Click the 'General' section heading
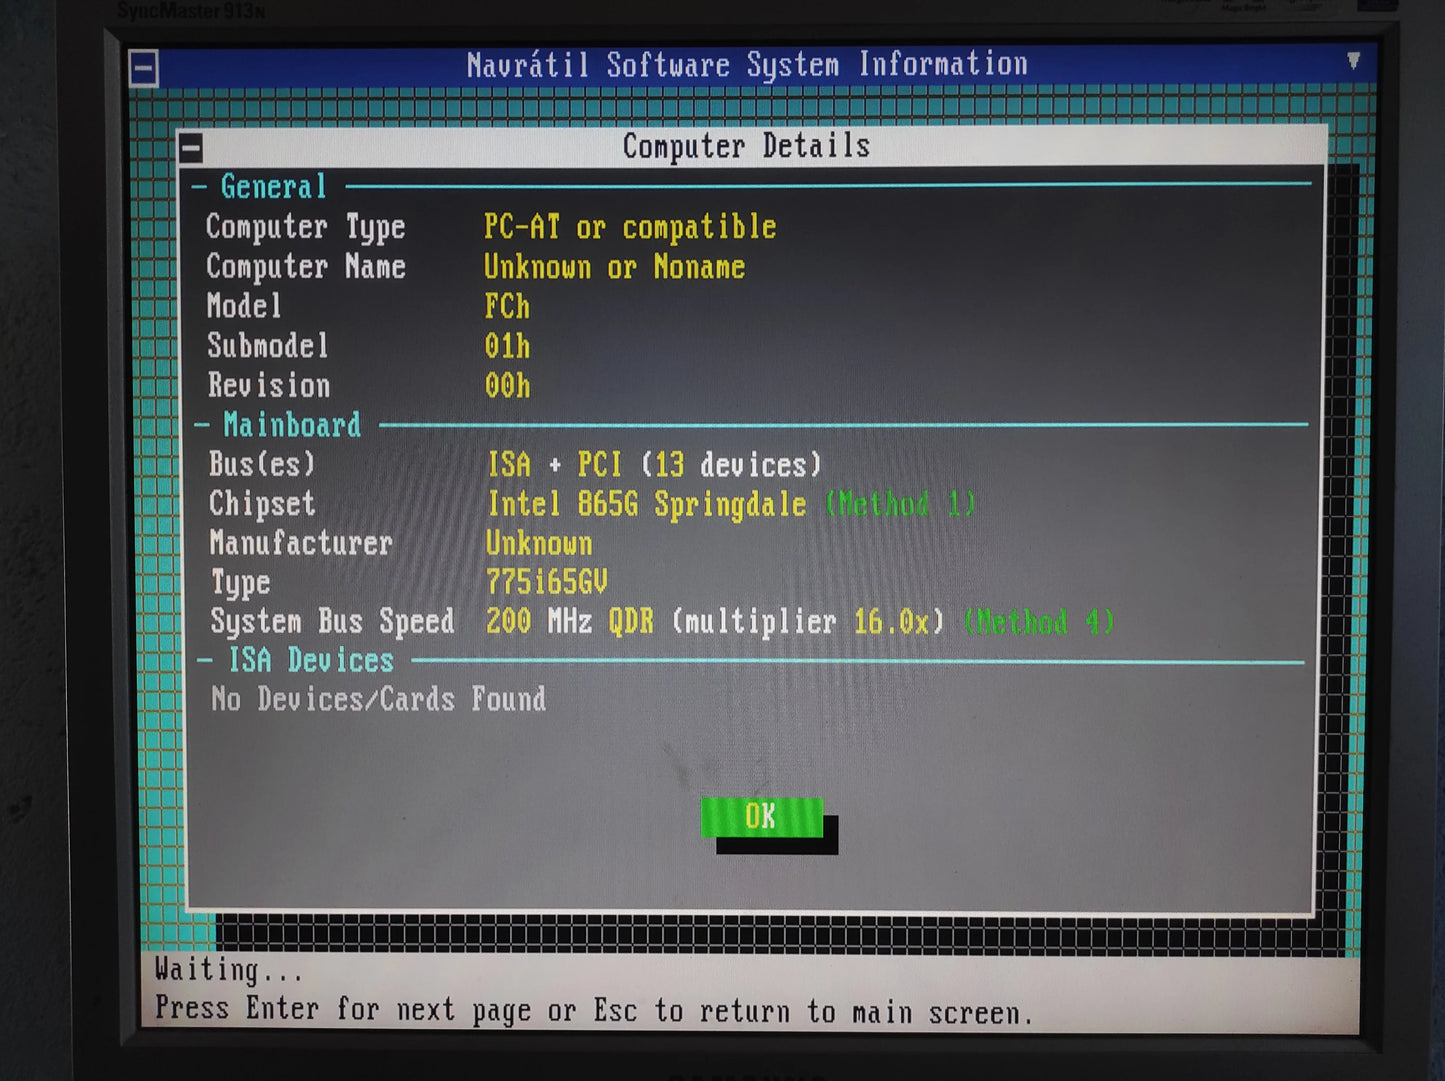The width and height of the screenshot is (1445, 1081). point(273,187)
